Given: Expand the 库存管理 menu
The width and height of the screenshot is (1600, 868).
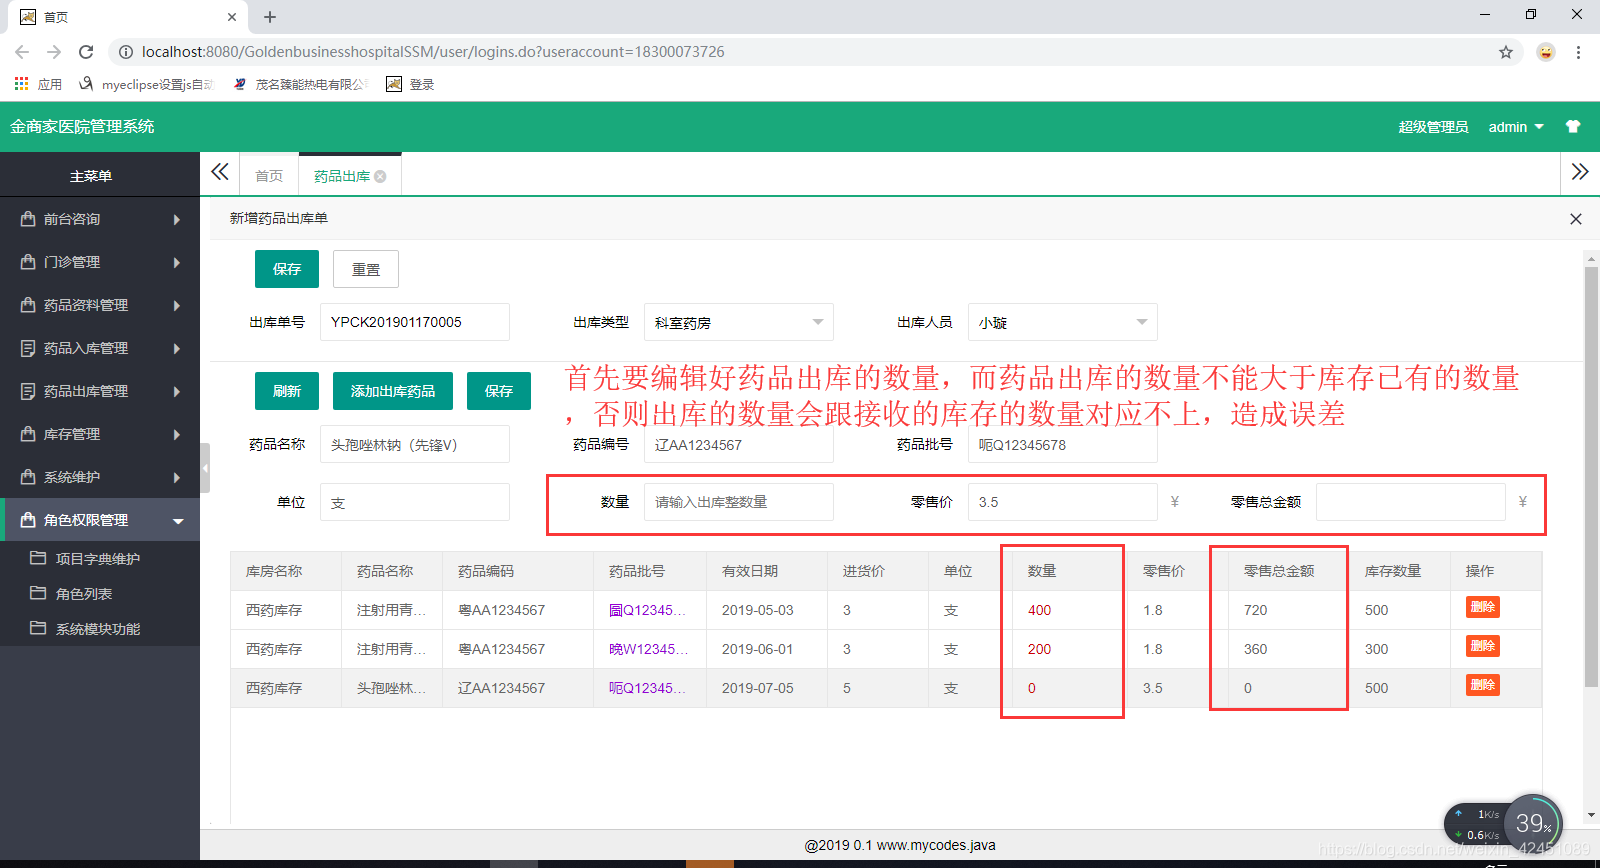Looking at the screenshot, I should coord(177,434).
